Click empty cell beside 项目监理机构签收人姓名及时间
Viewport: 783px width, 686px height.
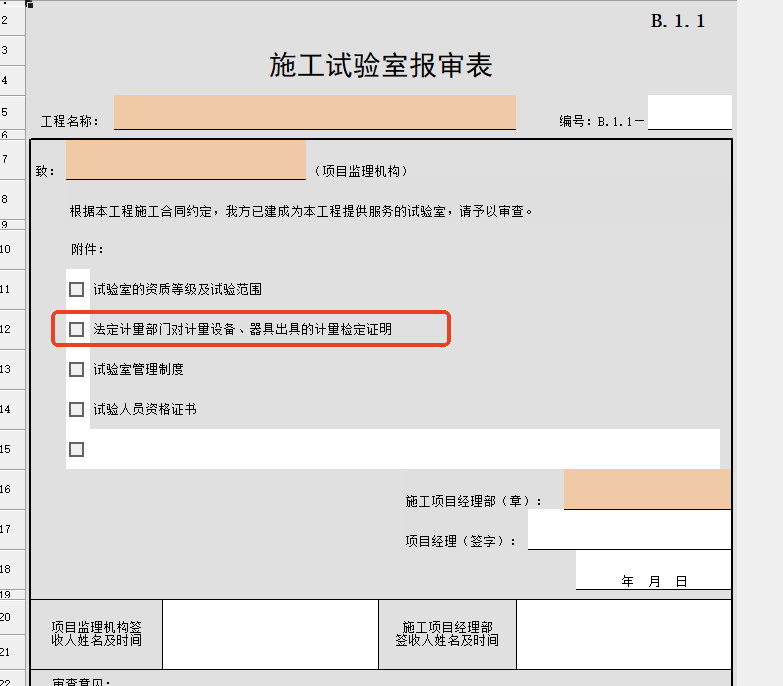click(x=270, y=634)
